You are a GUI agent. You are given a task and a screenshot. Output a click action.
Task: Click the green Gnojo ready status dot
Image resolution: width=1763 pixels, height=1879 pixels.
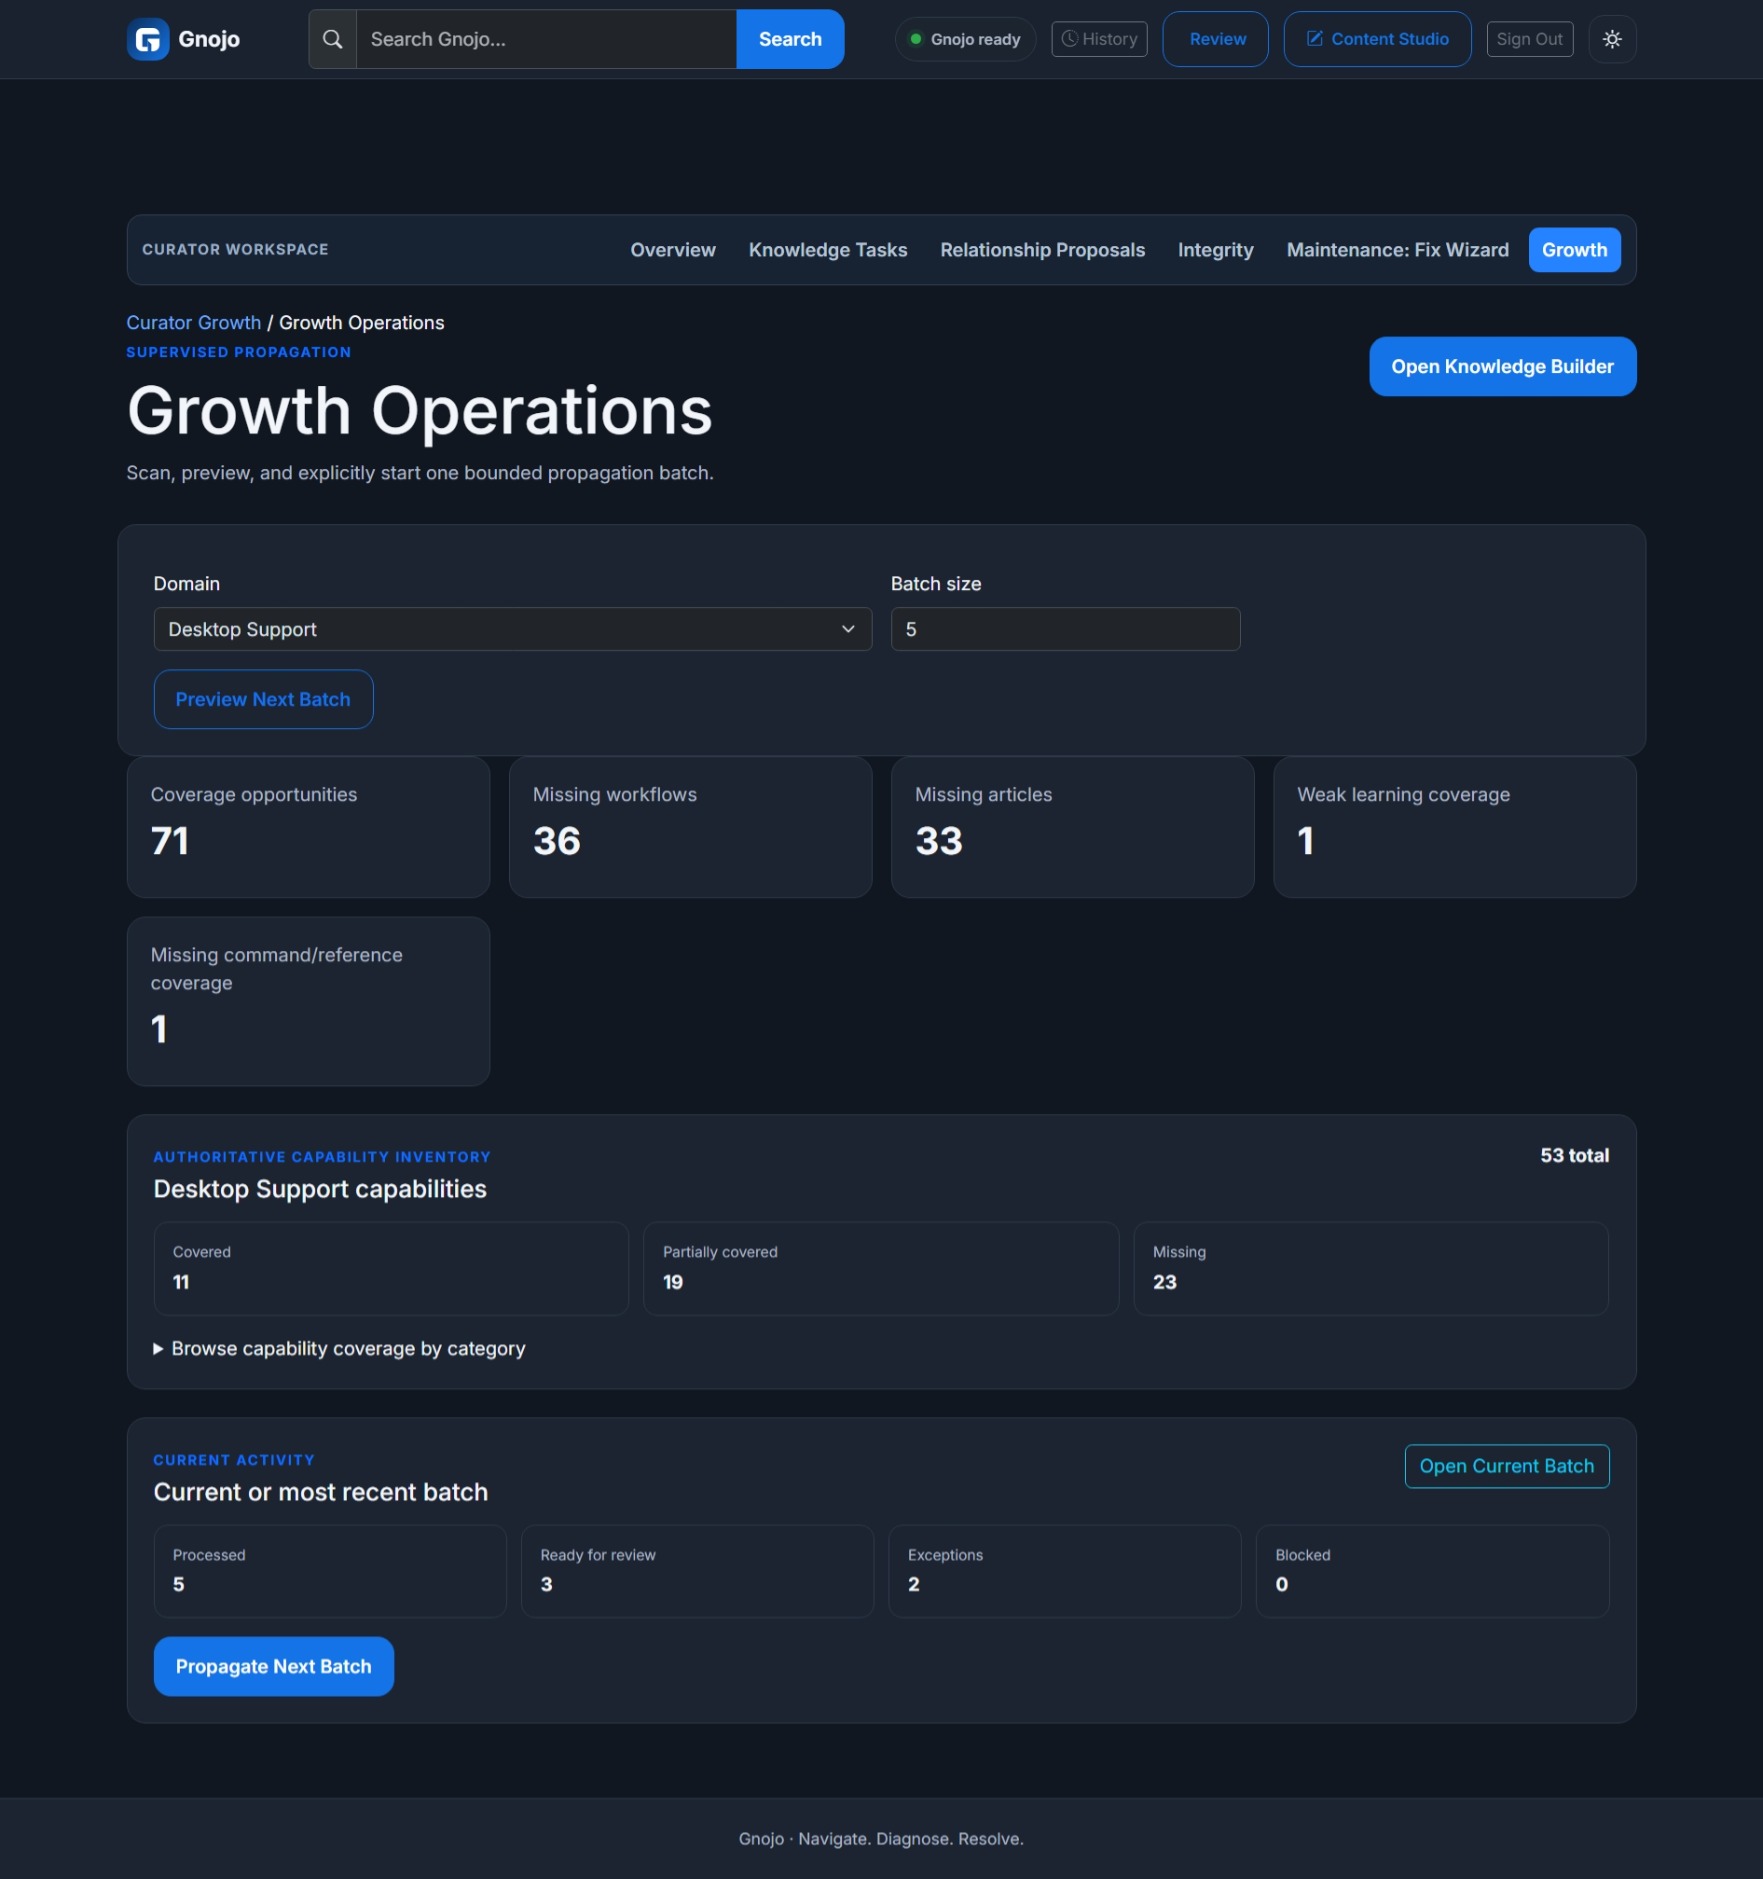pos(915,39)
